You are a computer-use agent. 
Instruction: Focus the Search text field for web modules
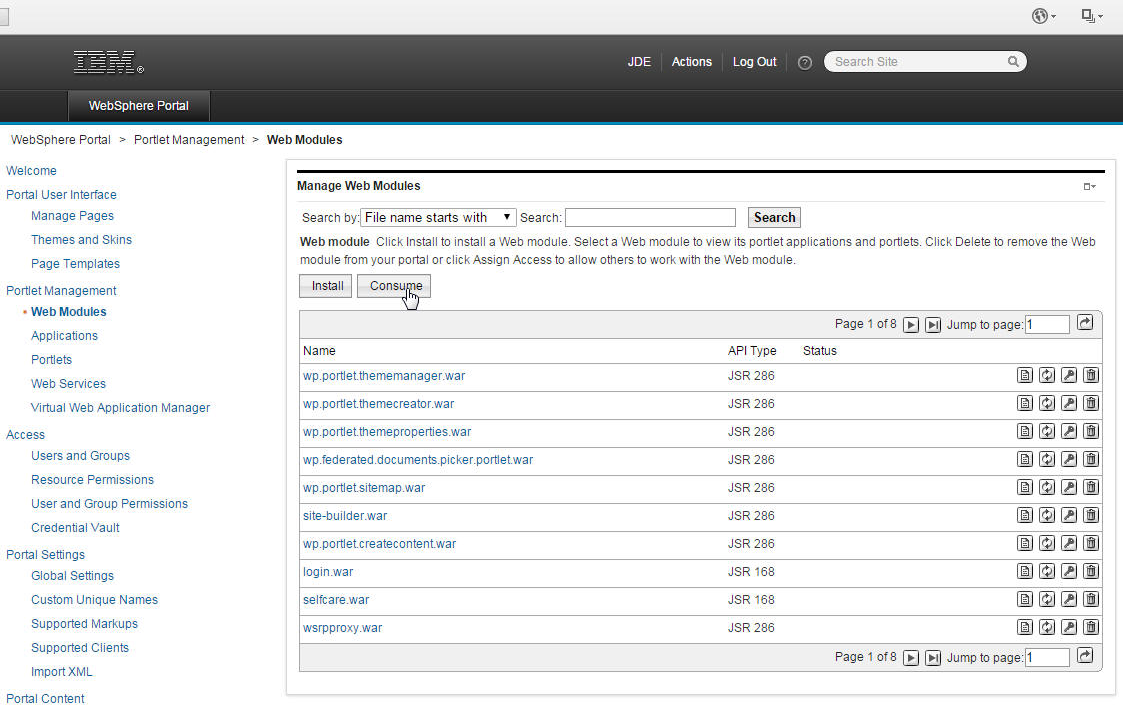point(650,218)
